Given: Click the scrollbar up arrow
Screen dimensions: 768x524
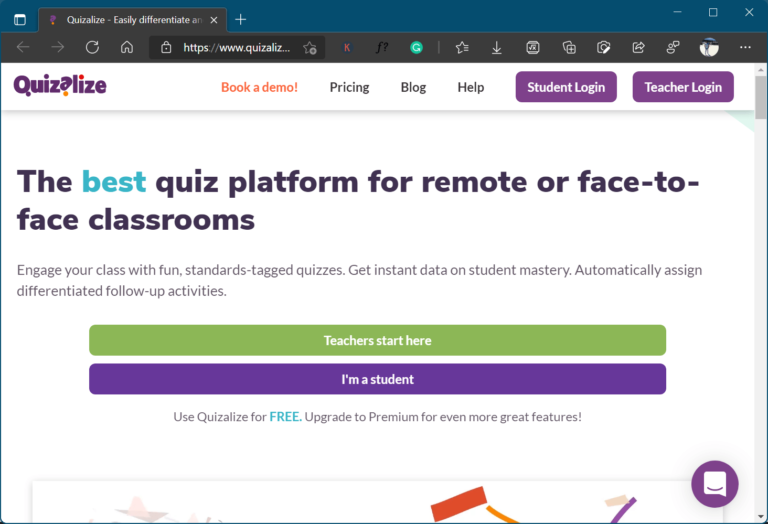Looking at the screenshot, I should pos(761,70).
